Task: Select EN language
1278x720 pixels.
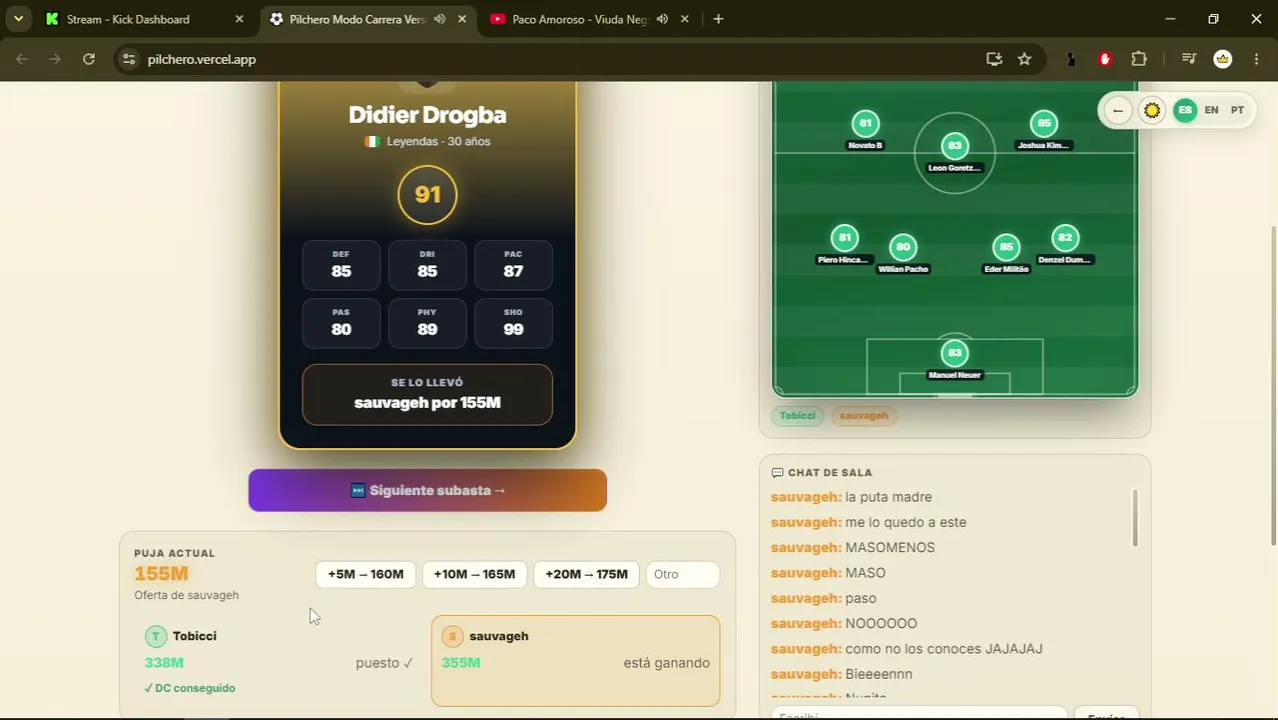Action: click(1211, 110)
